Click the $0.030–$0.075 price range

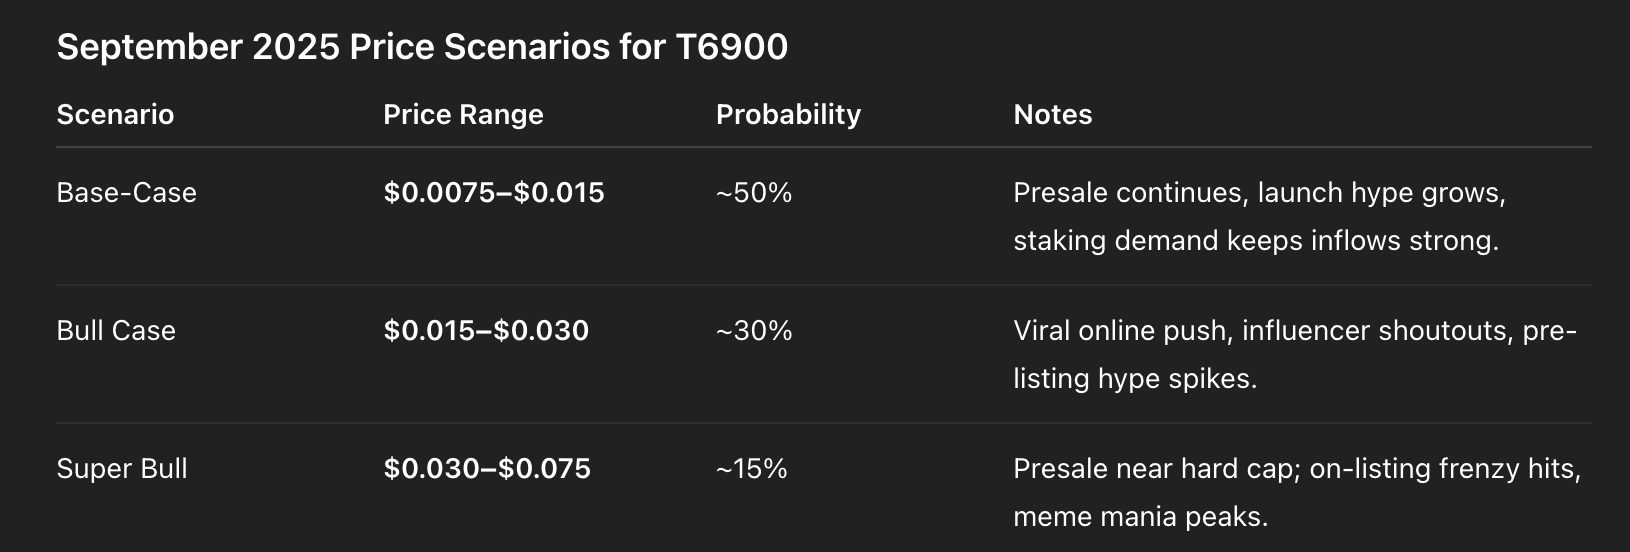click(x=487, y=468)
